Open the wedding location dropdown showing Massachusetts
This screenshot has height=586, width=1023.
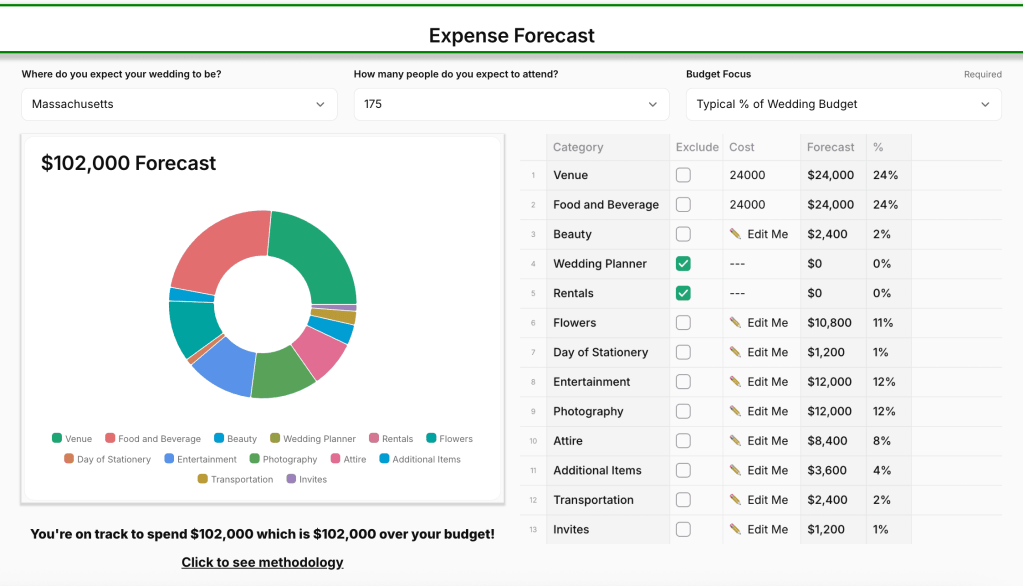(179, 104)
